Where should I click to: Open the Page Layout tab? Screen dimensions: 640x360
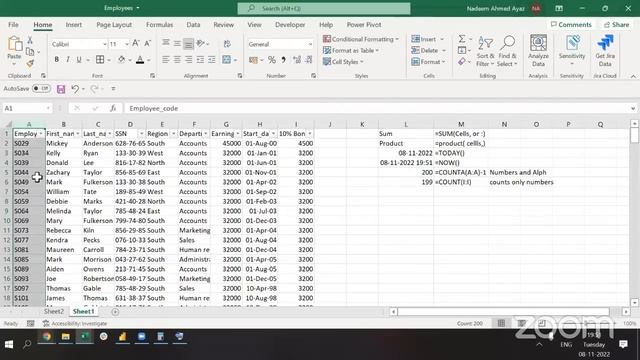pos(114,24)
